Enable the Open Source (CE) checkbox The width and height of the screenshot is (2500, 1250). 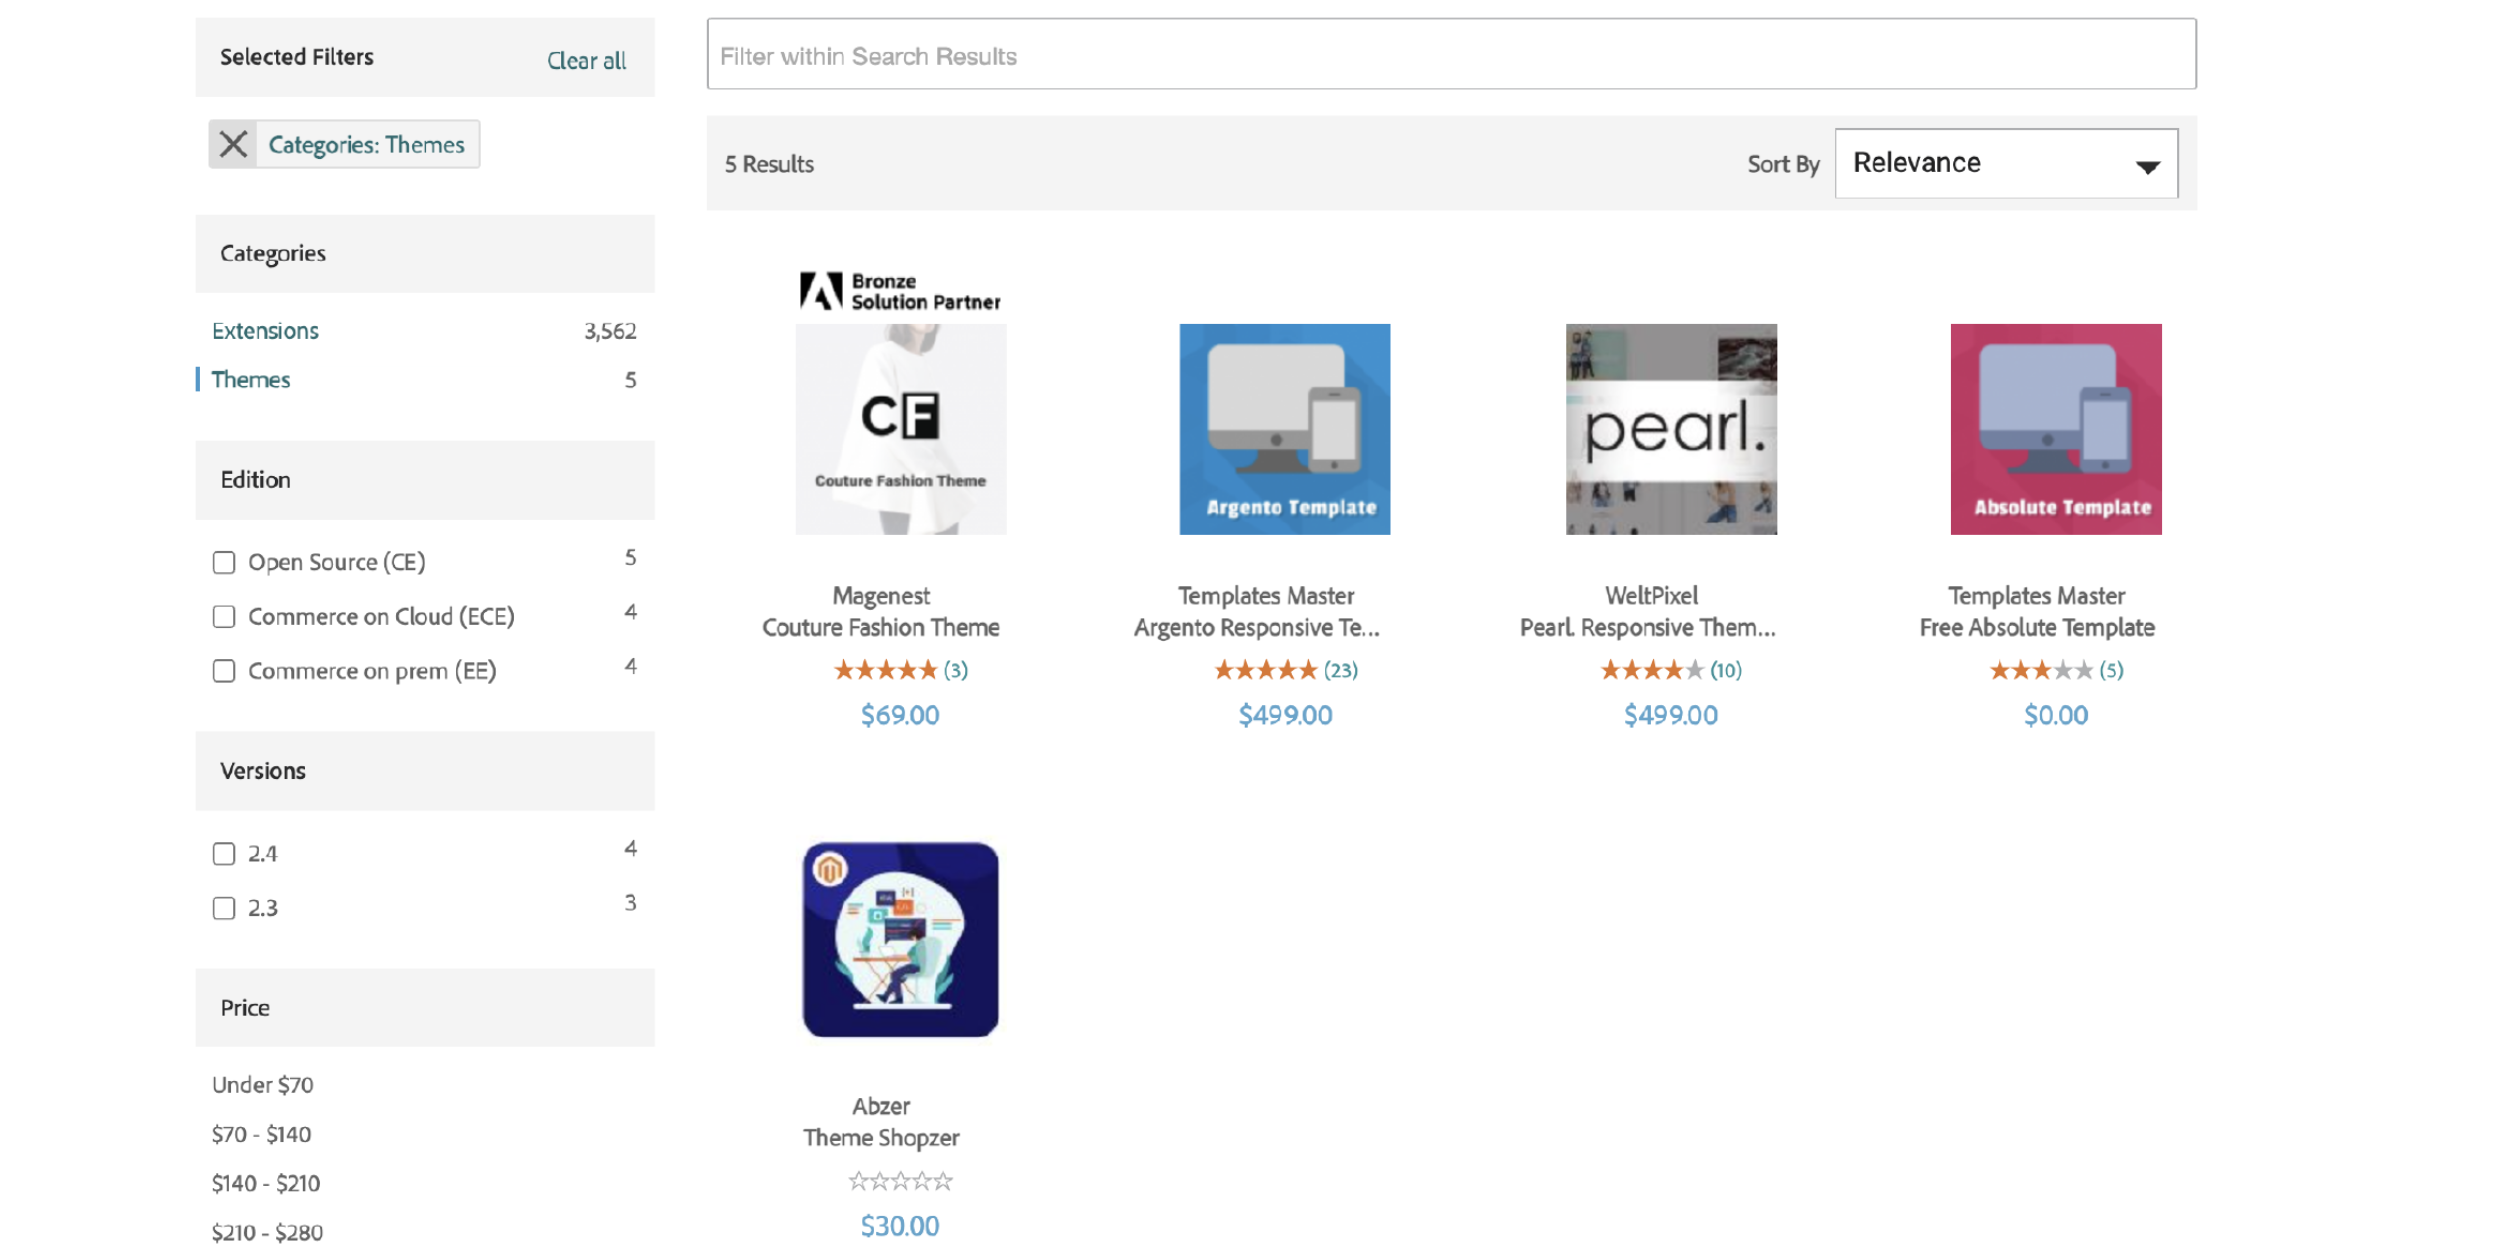[x=224, y=562]
